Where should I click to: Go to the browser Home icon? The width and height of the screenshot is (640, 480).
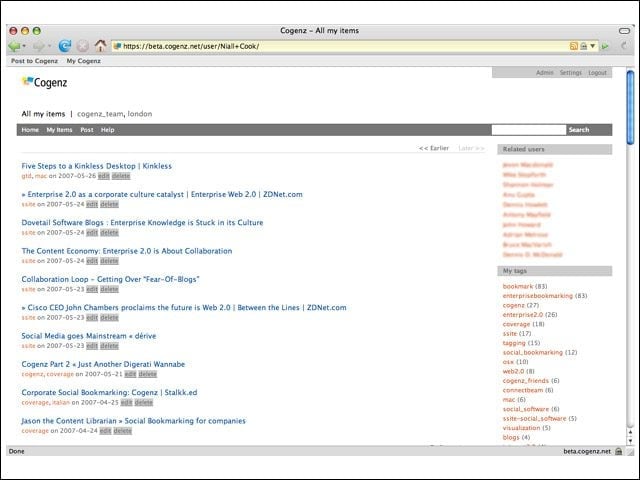(100, 46)
